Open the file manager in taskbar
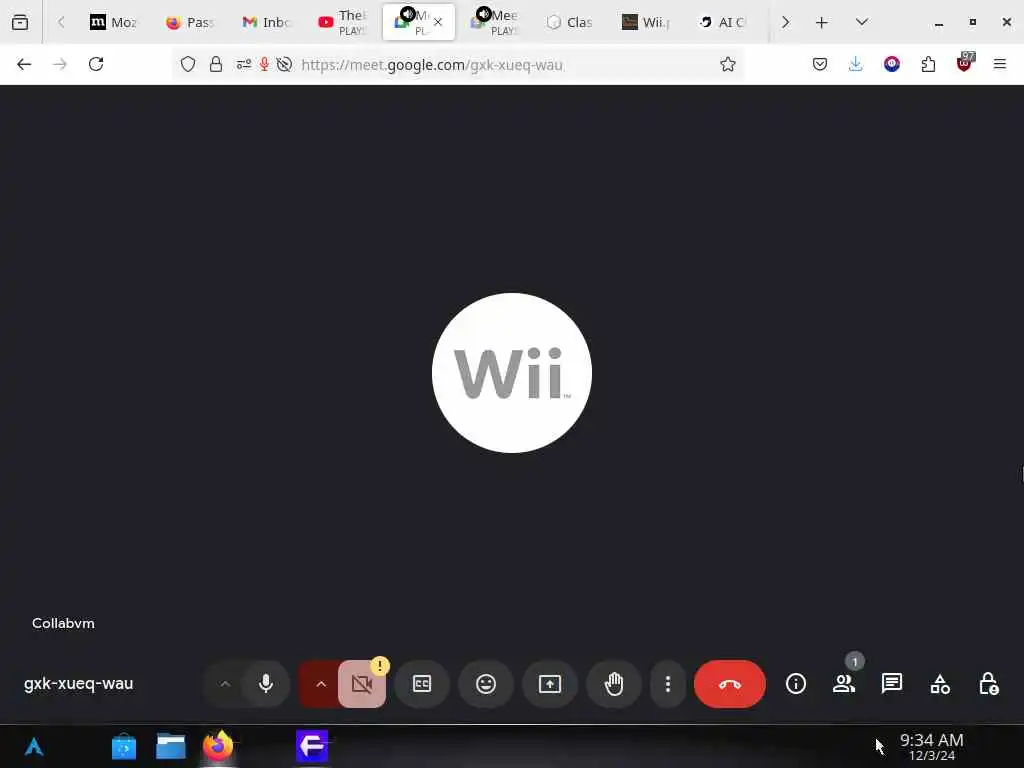1024x768 pixels. pyautogui.click(x=170, y=746)
